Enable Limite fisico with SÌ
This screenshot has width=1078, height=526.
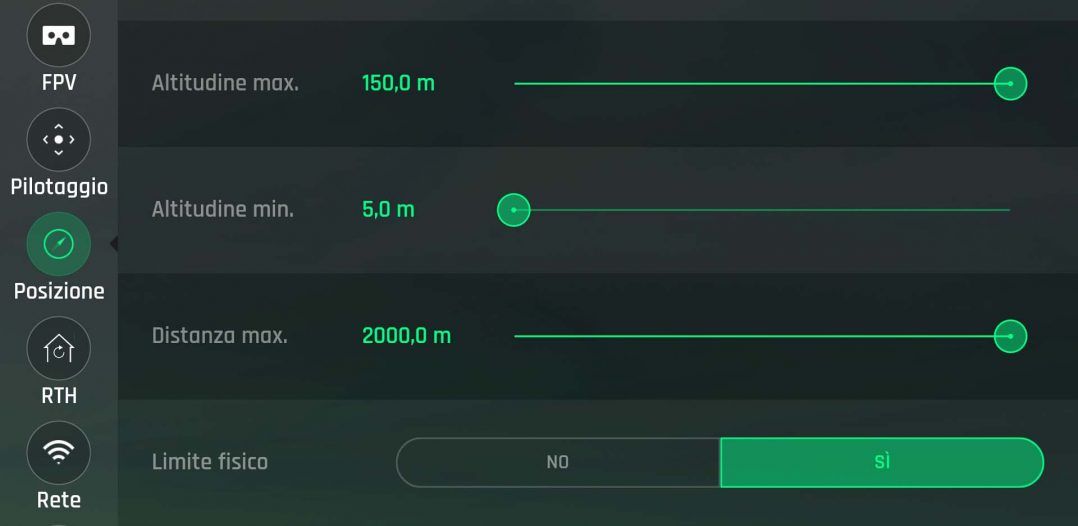[881, 462]
